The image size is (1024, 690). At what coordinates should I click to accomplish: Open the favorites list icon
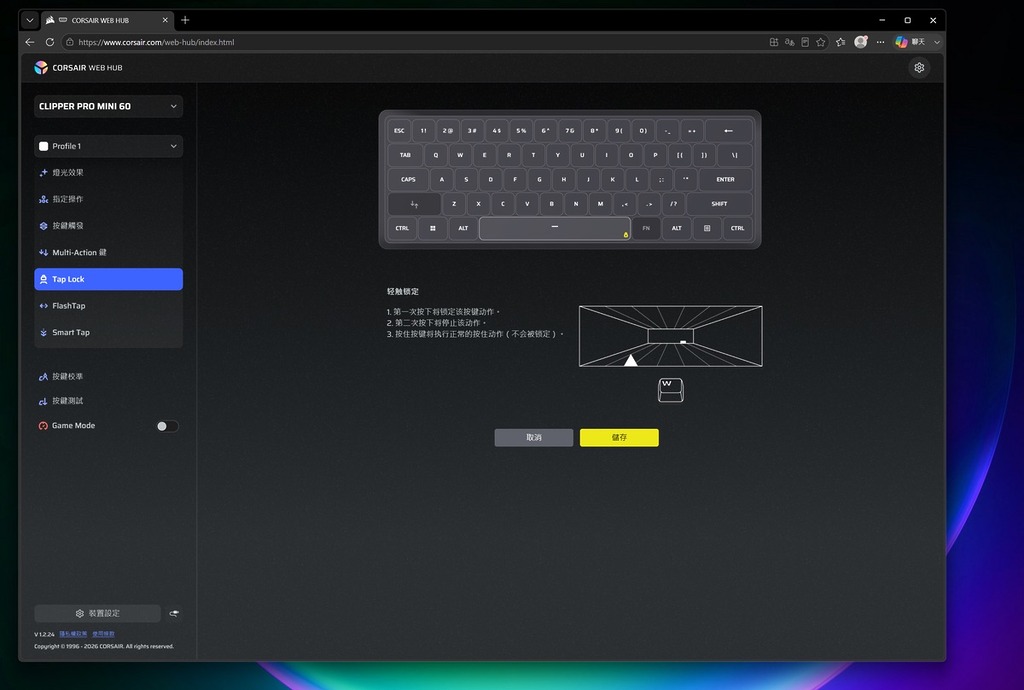pyautogui.click(x=840, y=42)
